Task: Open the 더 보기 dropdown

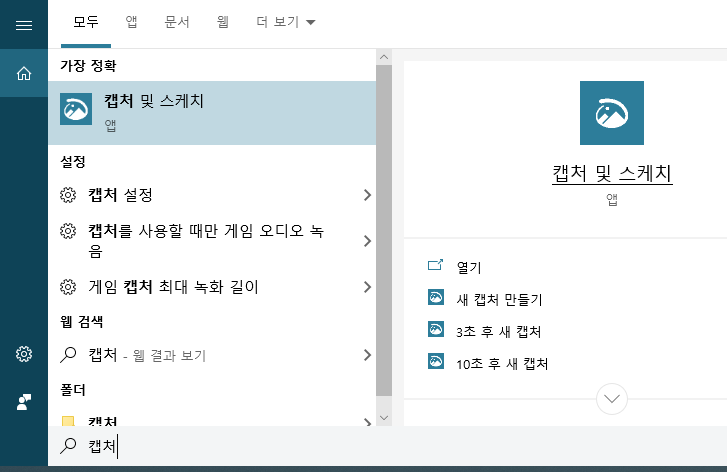Action: 286,22
